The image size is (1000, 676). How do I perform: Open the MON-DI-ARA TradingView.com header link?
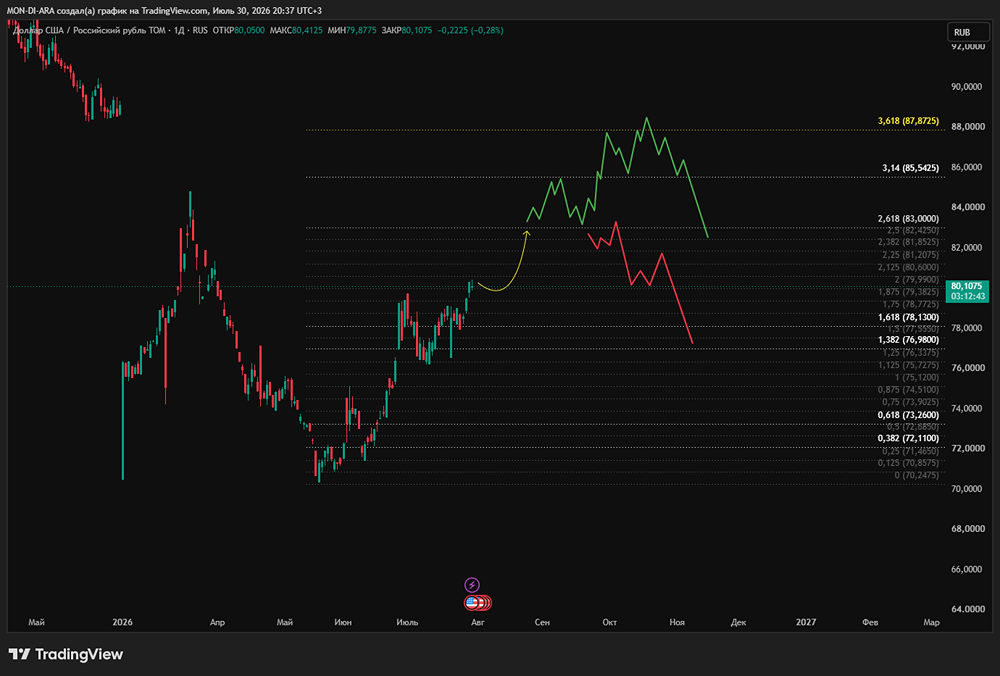click(x=164, y=10)
